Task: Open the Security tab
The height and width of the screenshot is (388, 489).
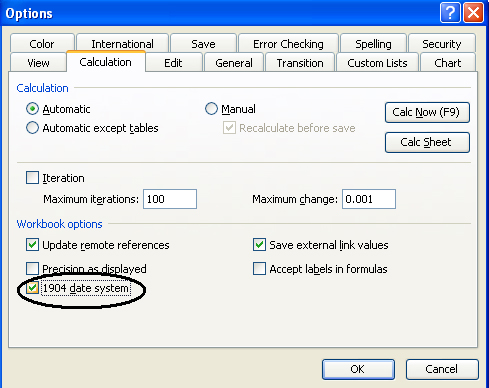Action: point(442,44)
